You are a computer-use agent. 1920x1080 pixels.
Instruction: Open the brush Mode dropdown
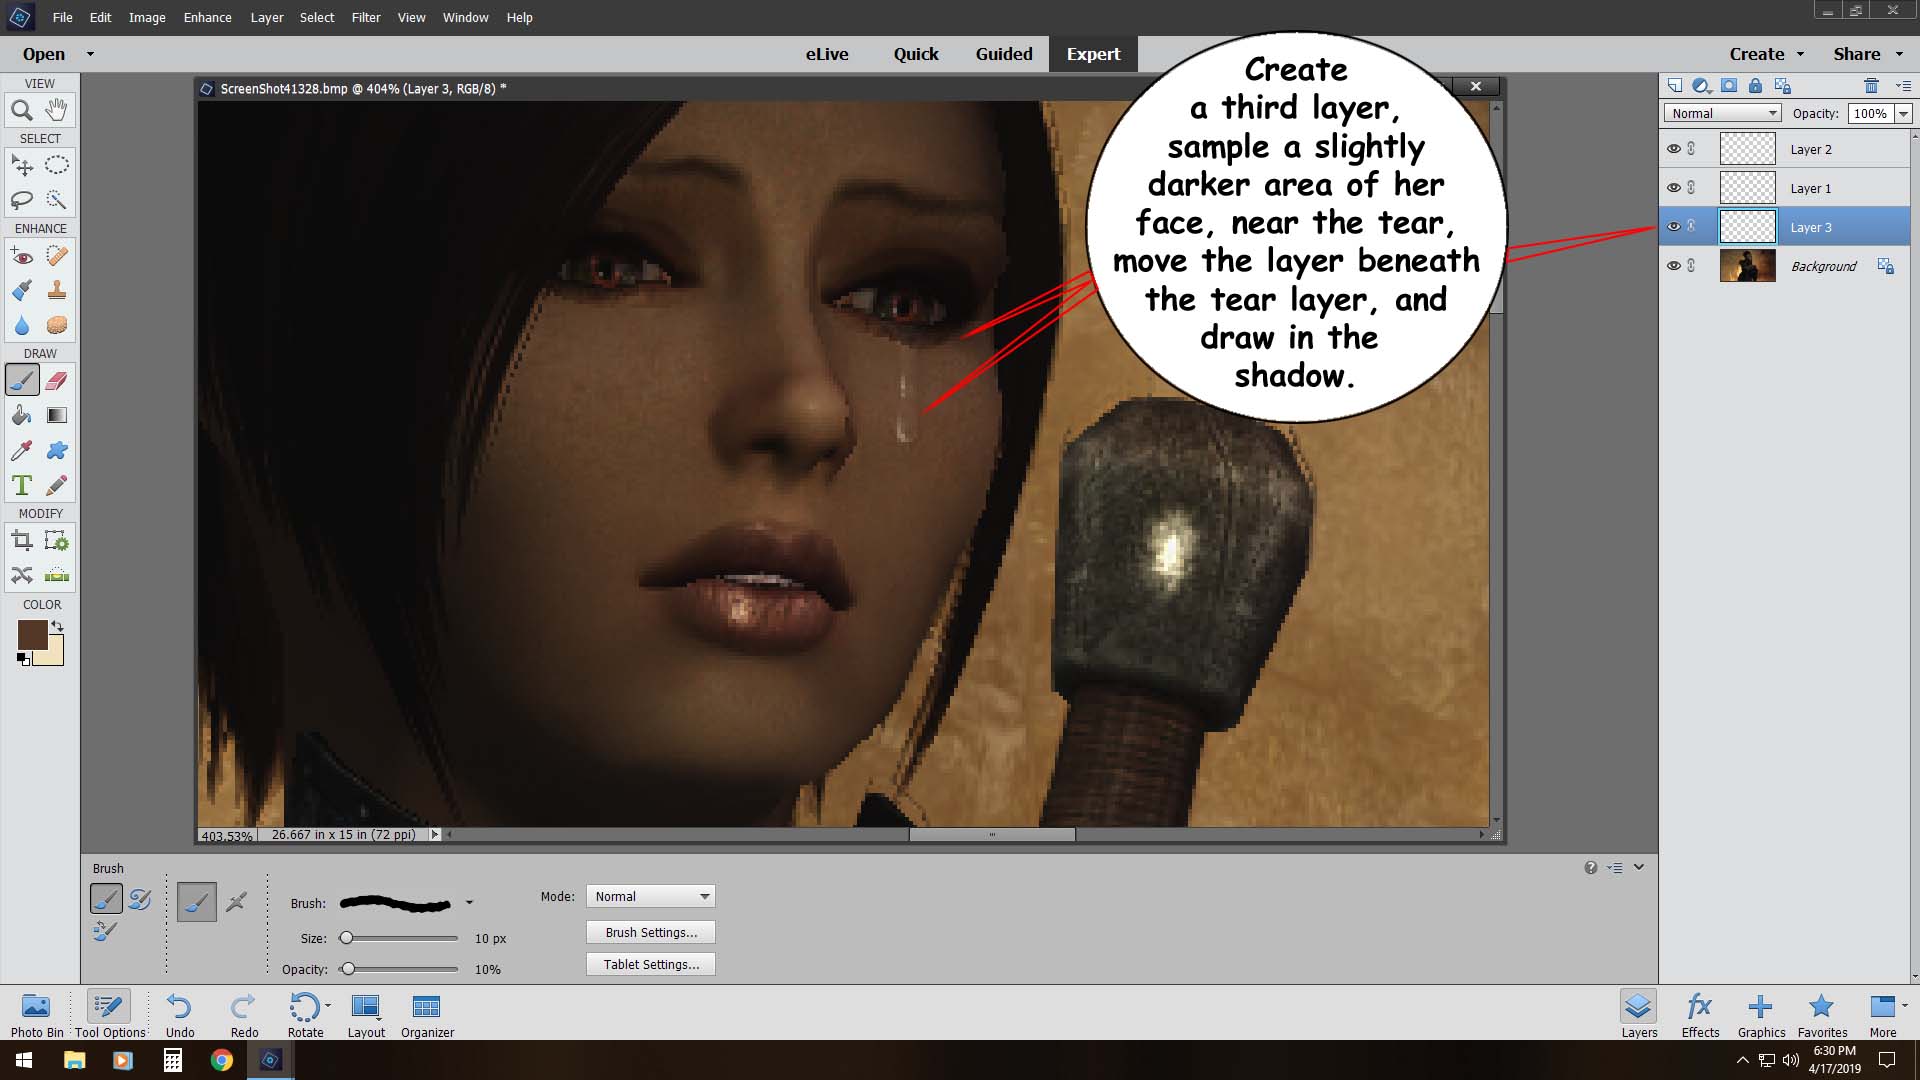point(650,896)
